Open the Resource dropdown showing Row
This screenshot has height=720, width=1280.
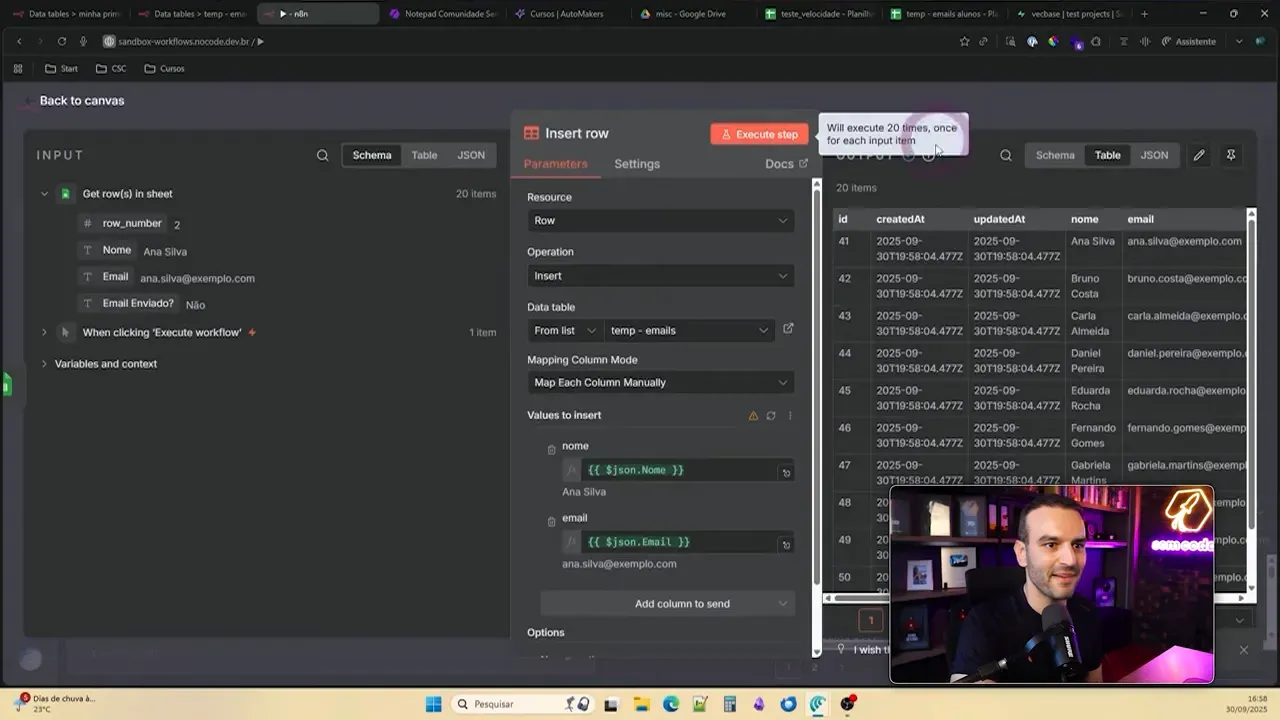(x=660, y=220)
